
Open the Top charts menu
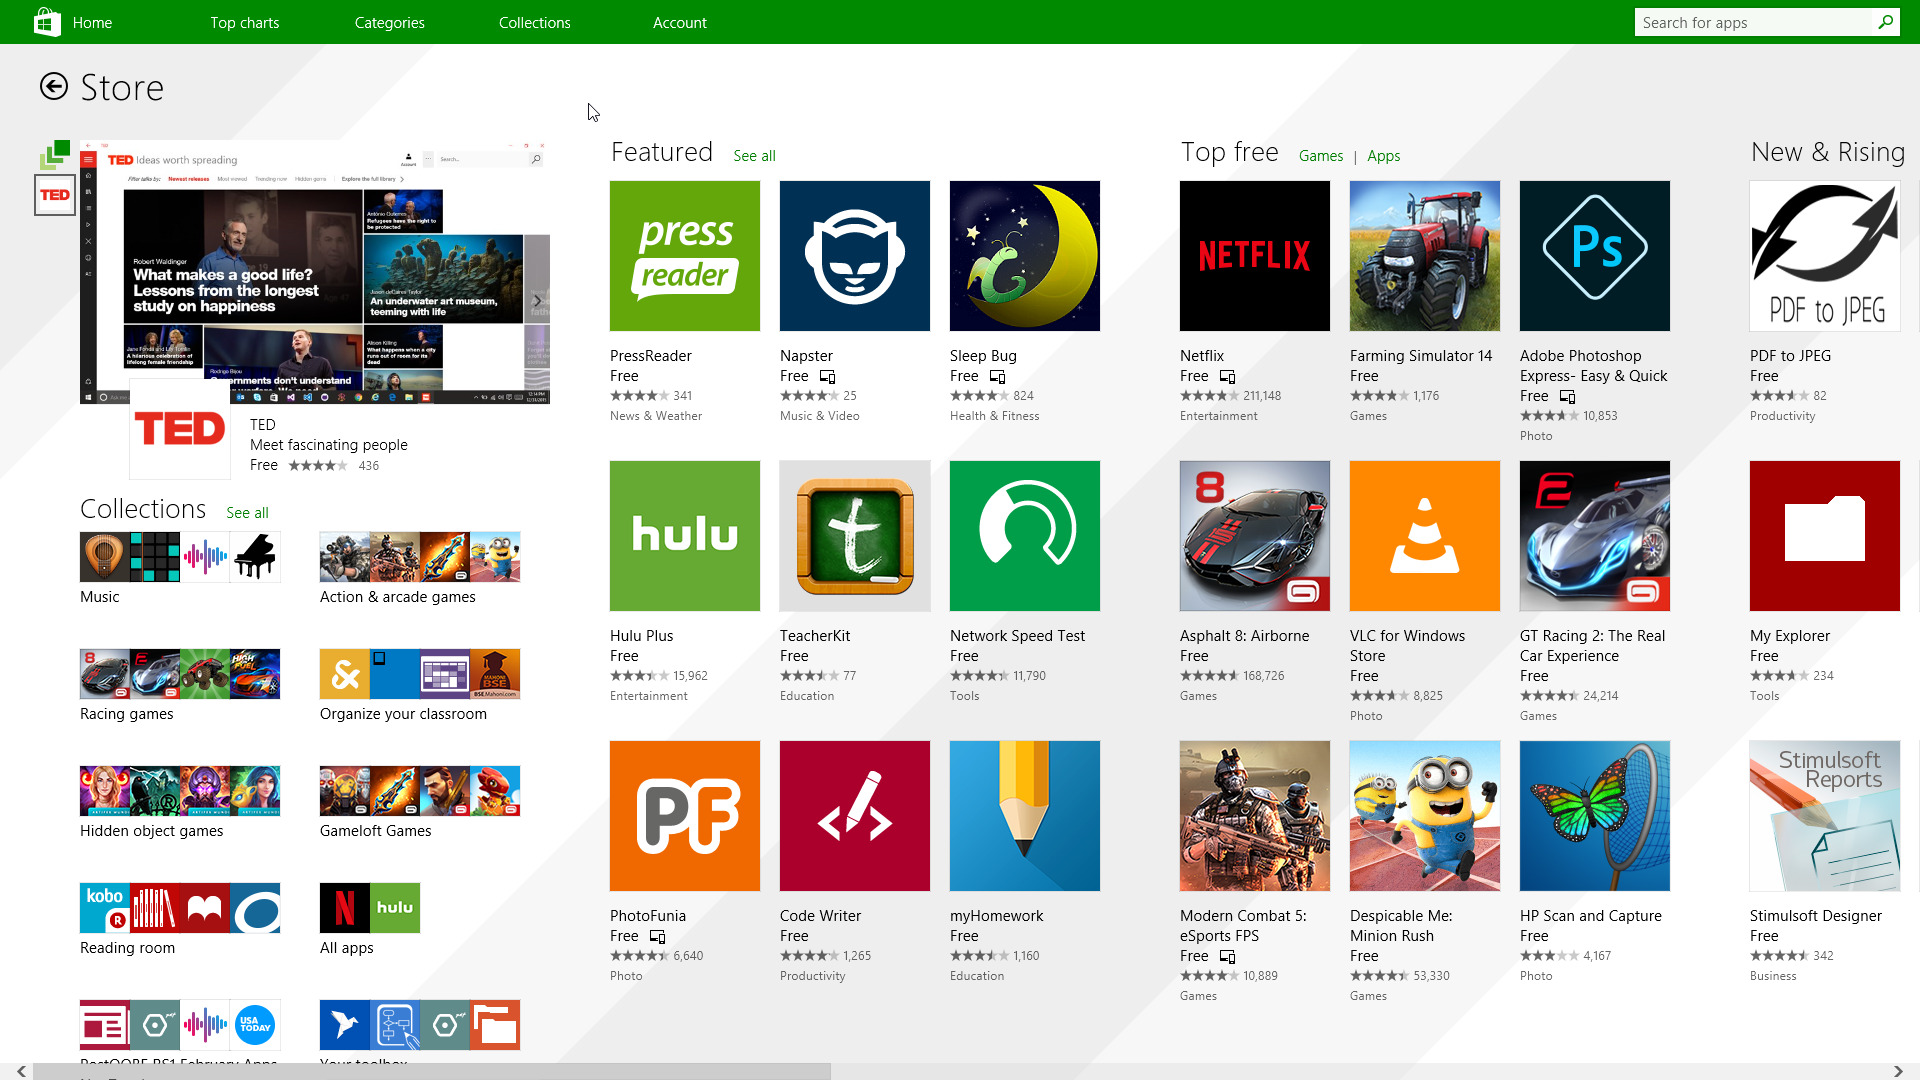(244, 22)
